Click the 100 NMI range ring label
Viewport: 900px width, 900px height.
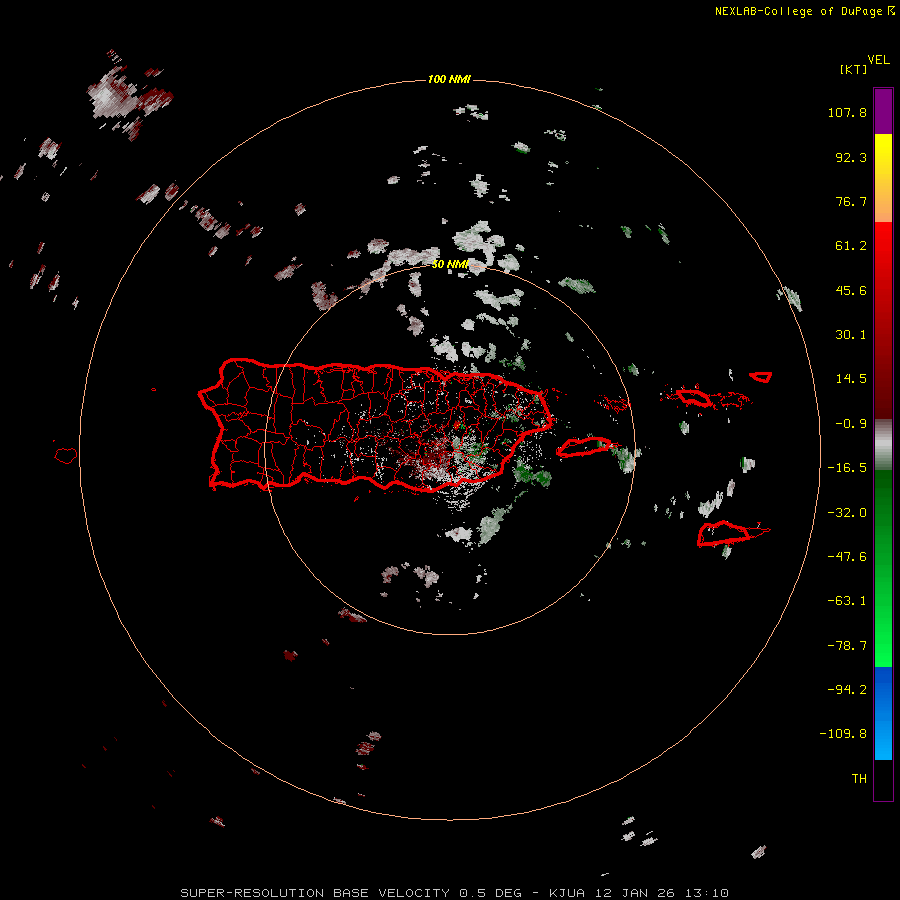[449, 79]
